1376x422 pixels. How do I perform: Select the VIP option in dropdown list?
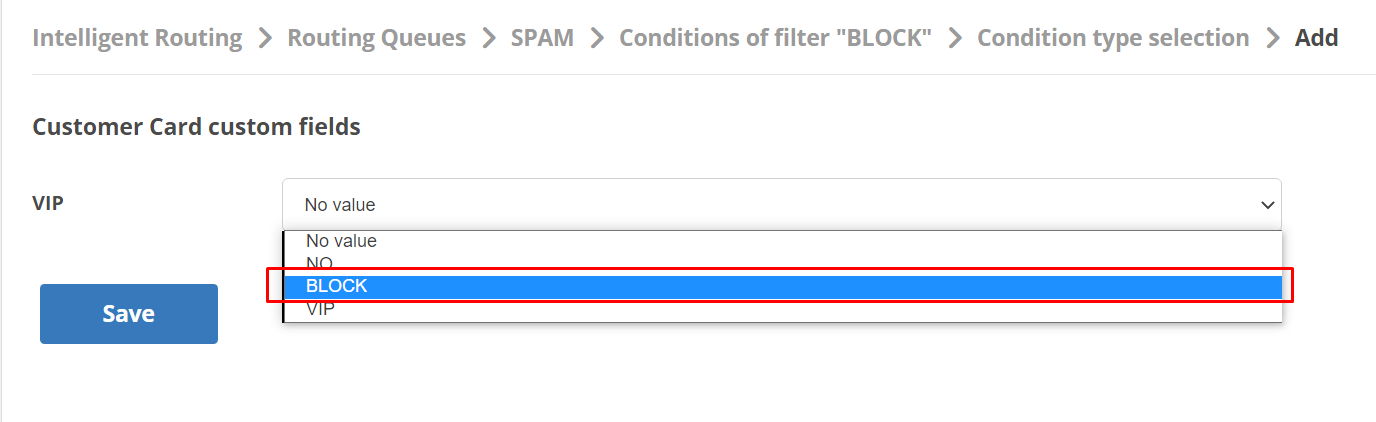point(783,309)
